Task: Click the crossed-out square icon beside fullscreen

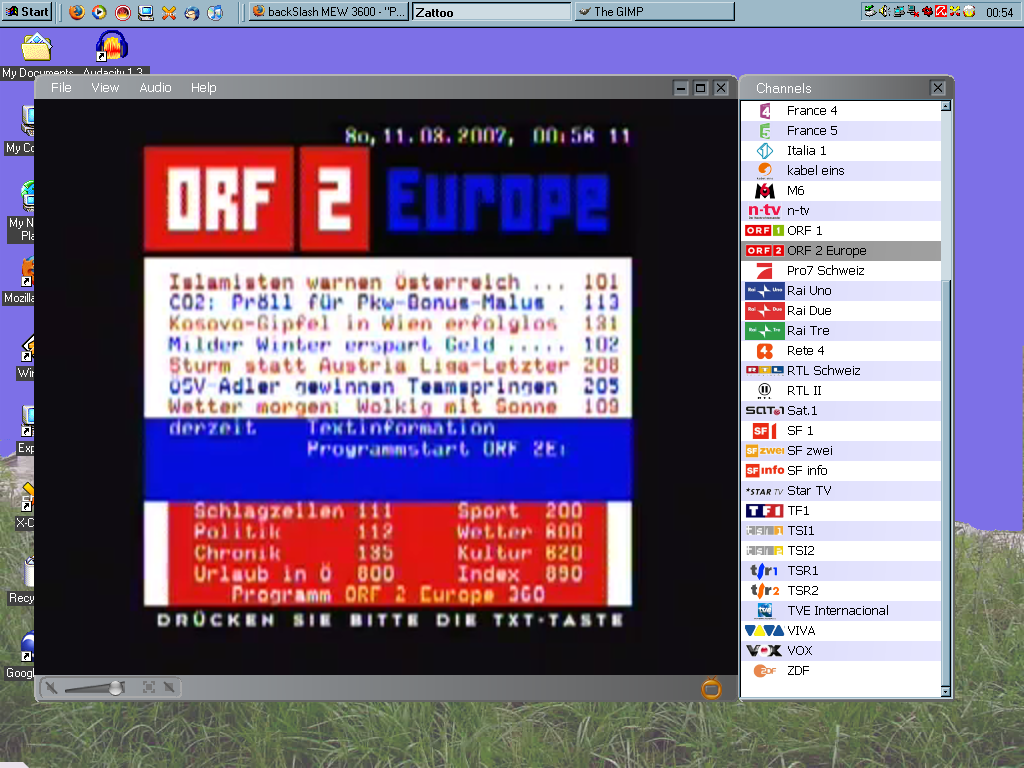Action: pyautogui.click(x=169, y=687)
